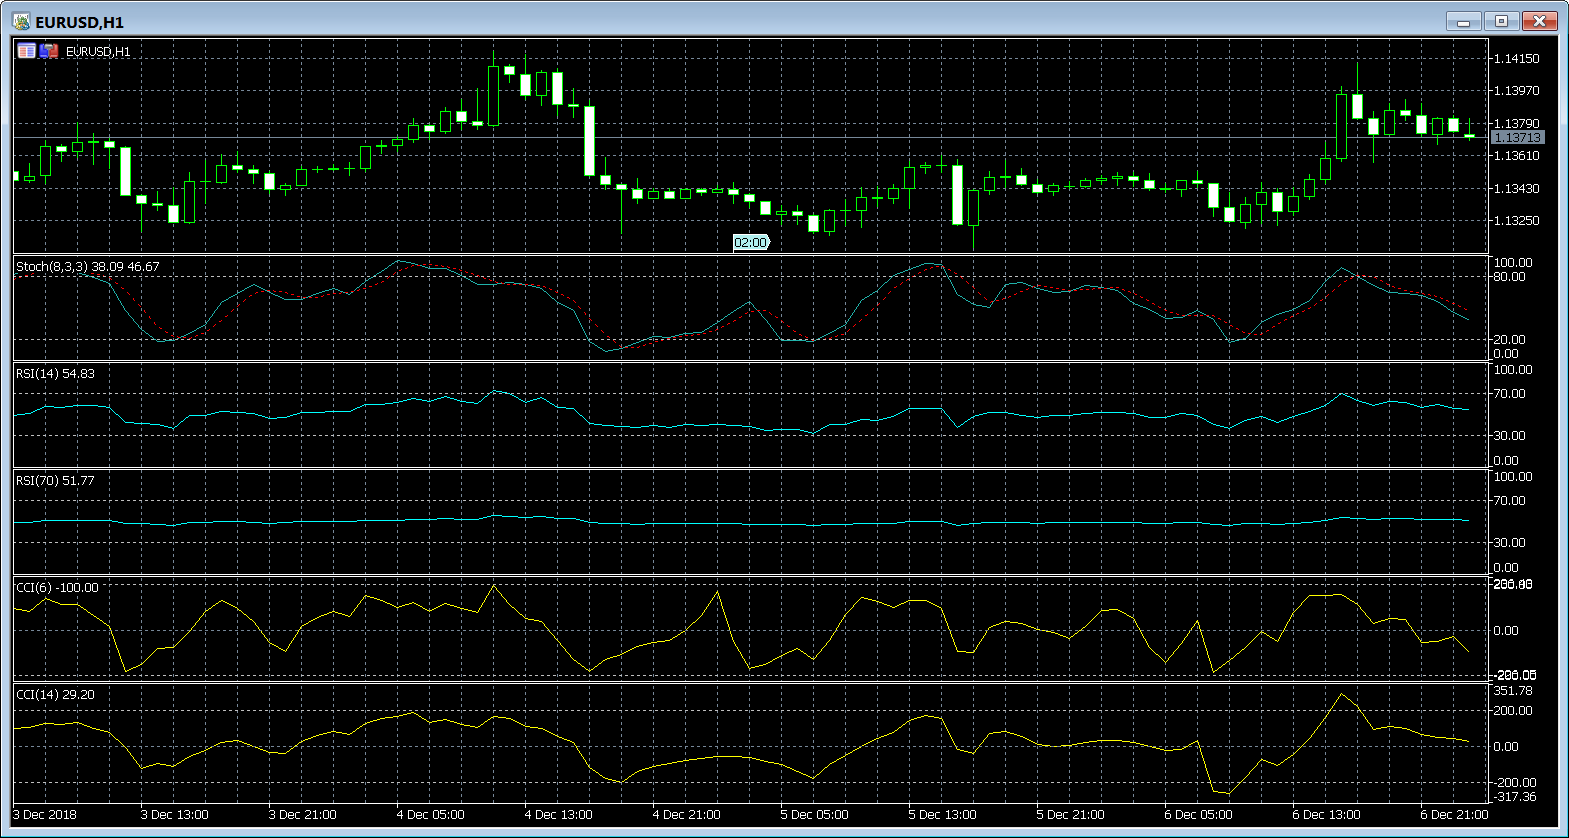Select the RSI(70) 51.77 indicator label
The image size is (1569, 838).
point(56,481)
